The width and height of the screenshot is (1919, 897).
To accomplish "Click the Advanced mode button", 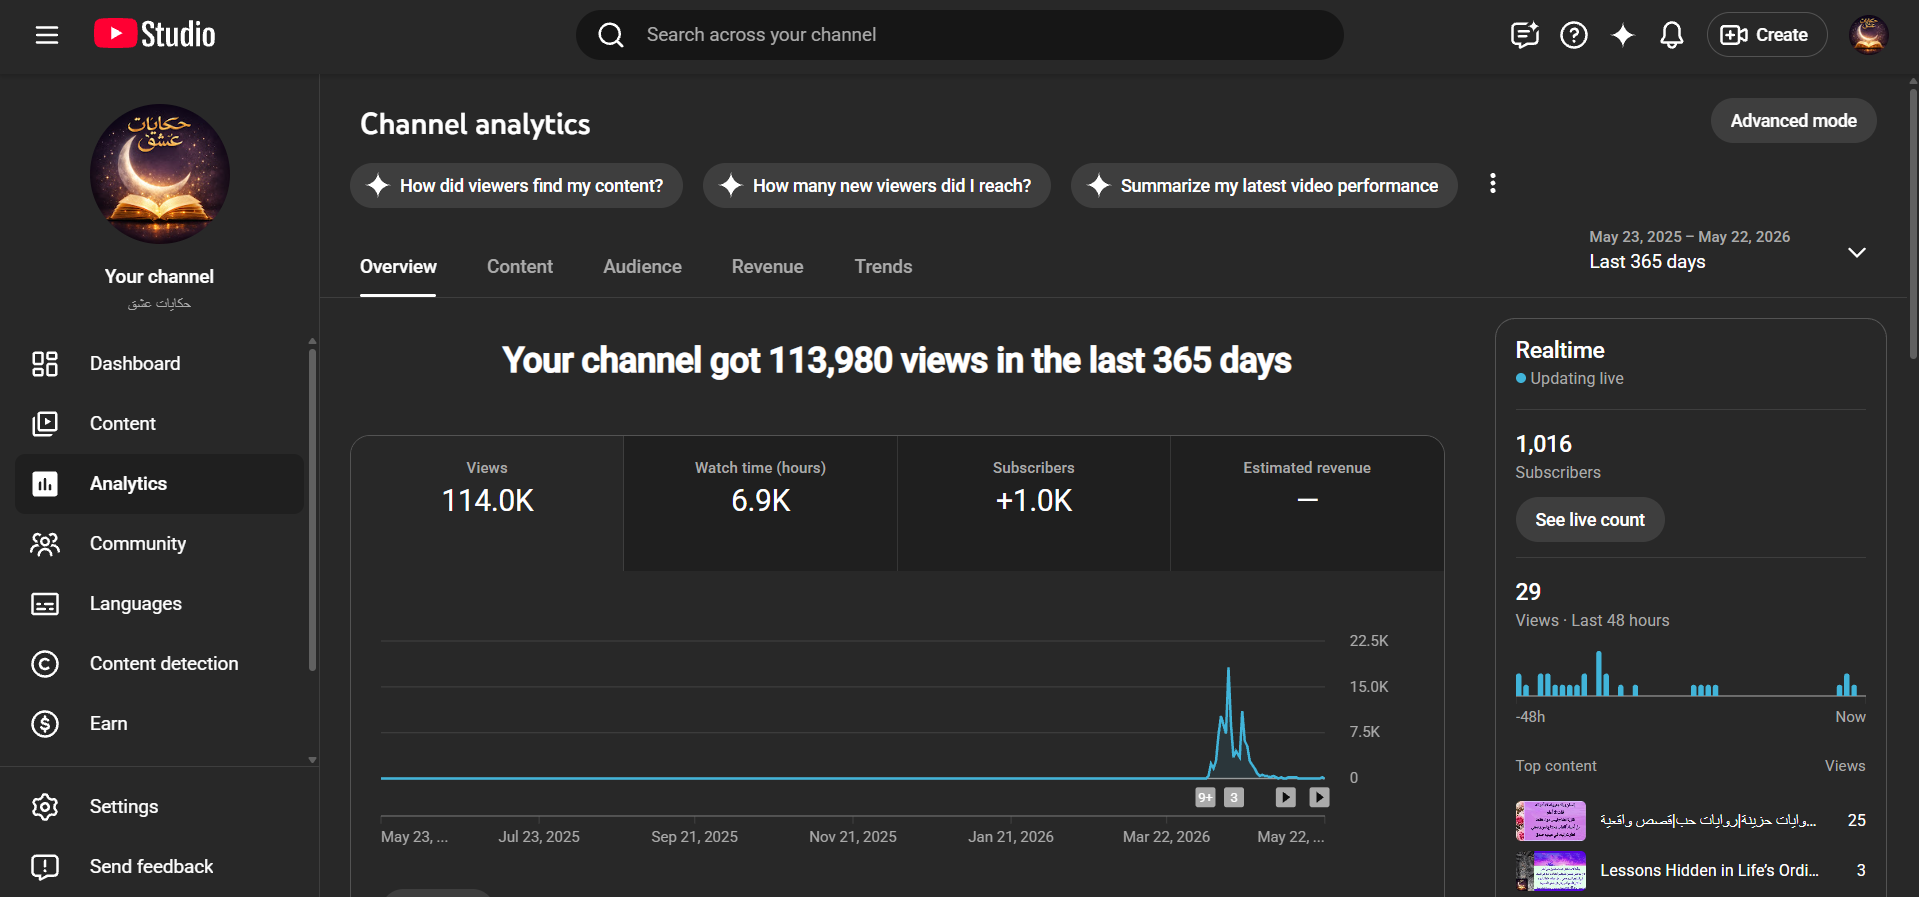I will [1793, 121].
